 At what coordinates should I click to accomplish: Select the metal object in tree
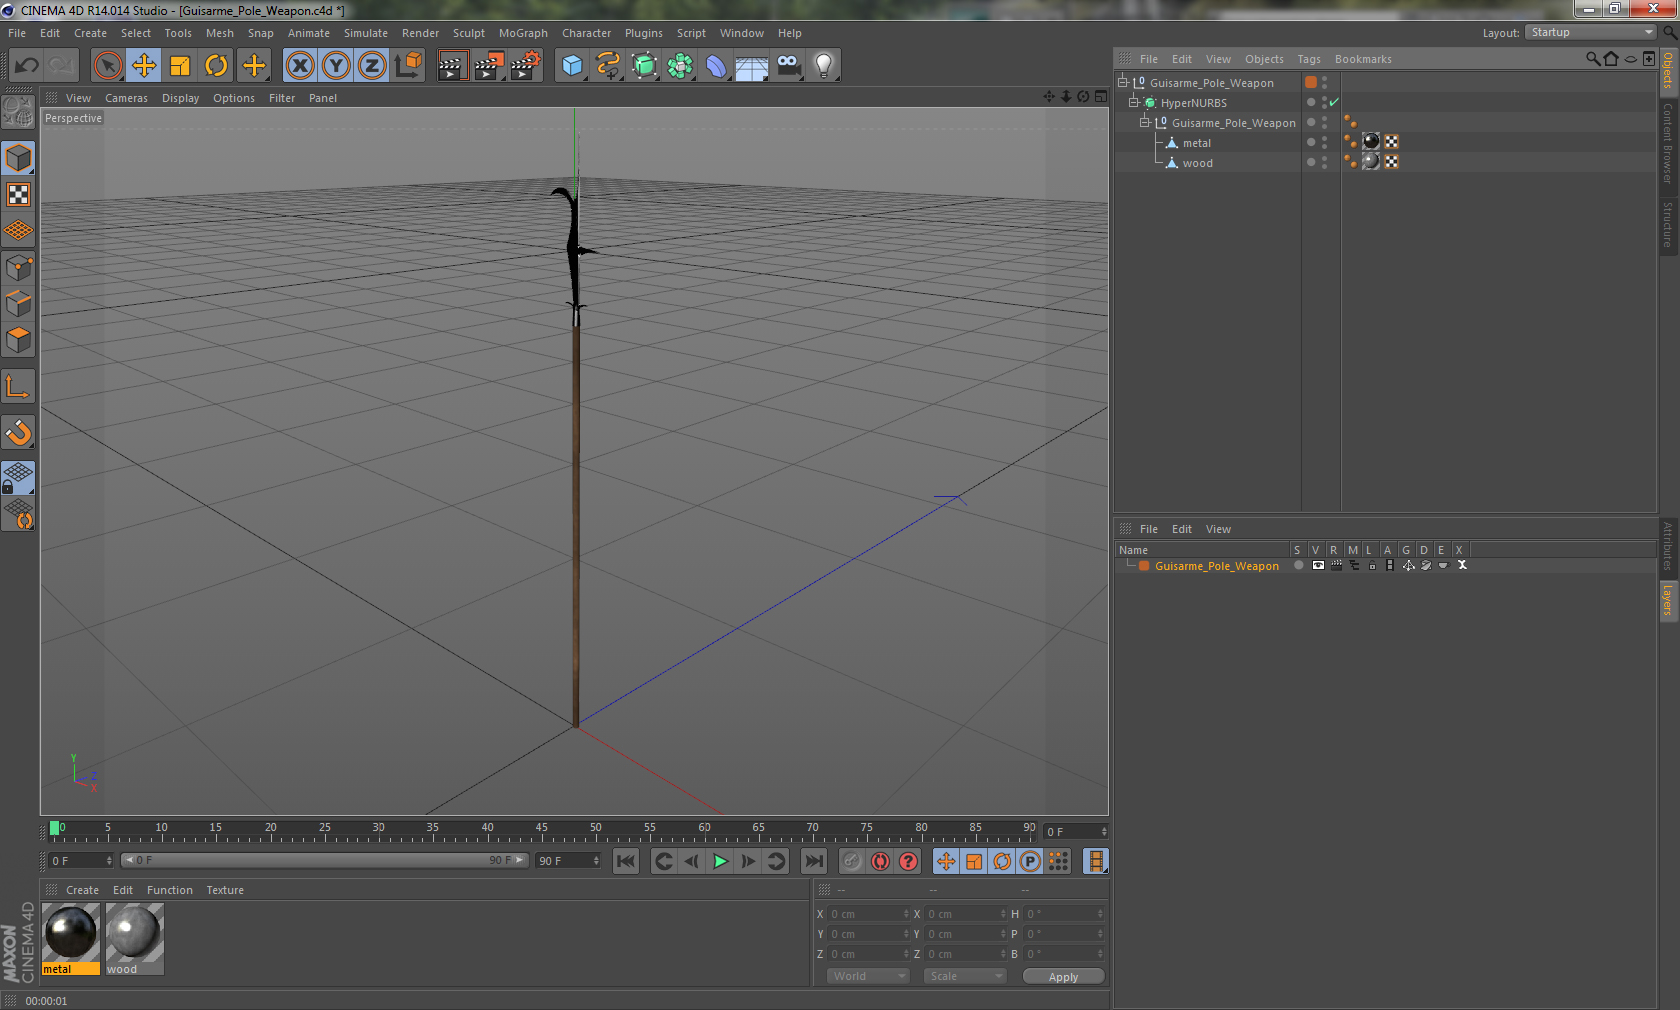pyautogui.click(x=1196, y=143)
